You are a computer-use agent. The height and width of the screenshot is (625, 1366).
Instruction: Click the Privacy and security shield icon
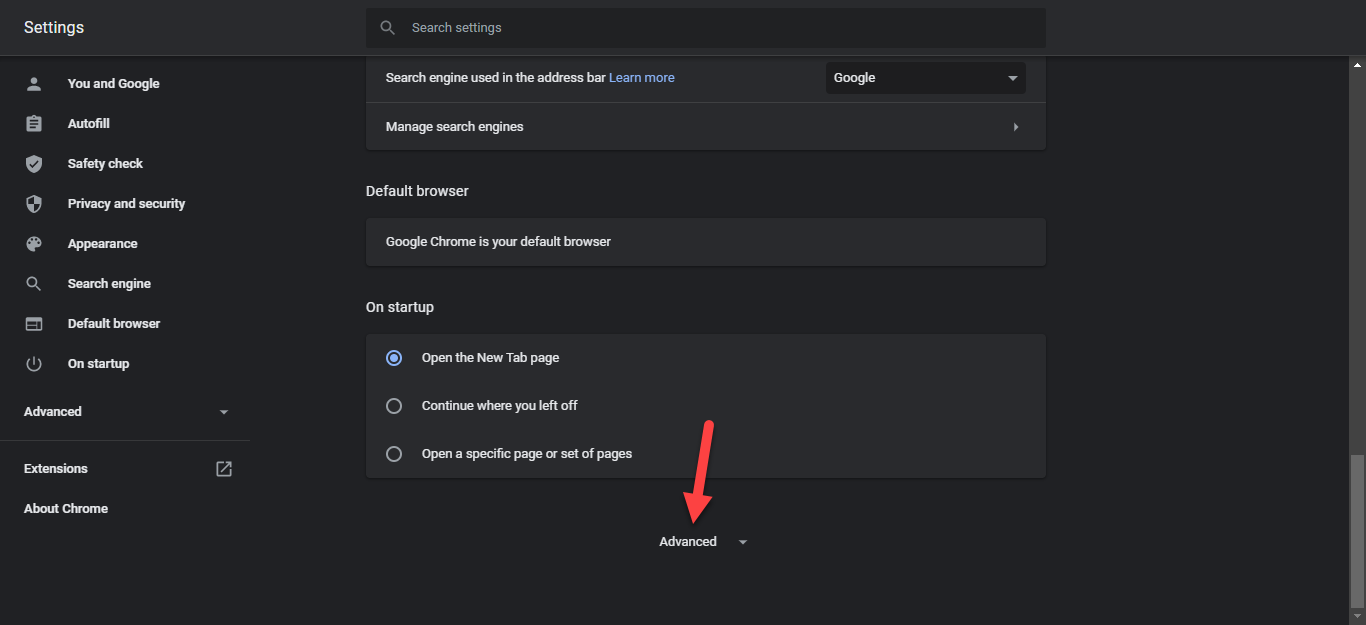pyautogui.click(x=34, y=204)
